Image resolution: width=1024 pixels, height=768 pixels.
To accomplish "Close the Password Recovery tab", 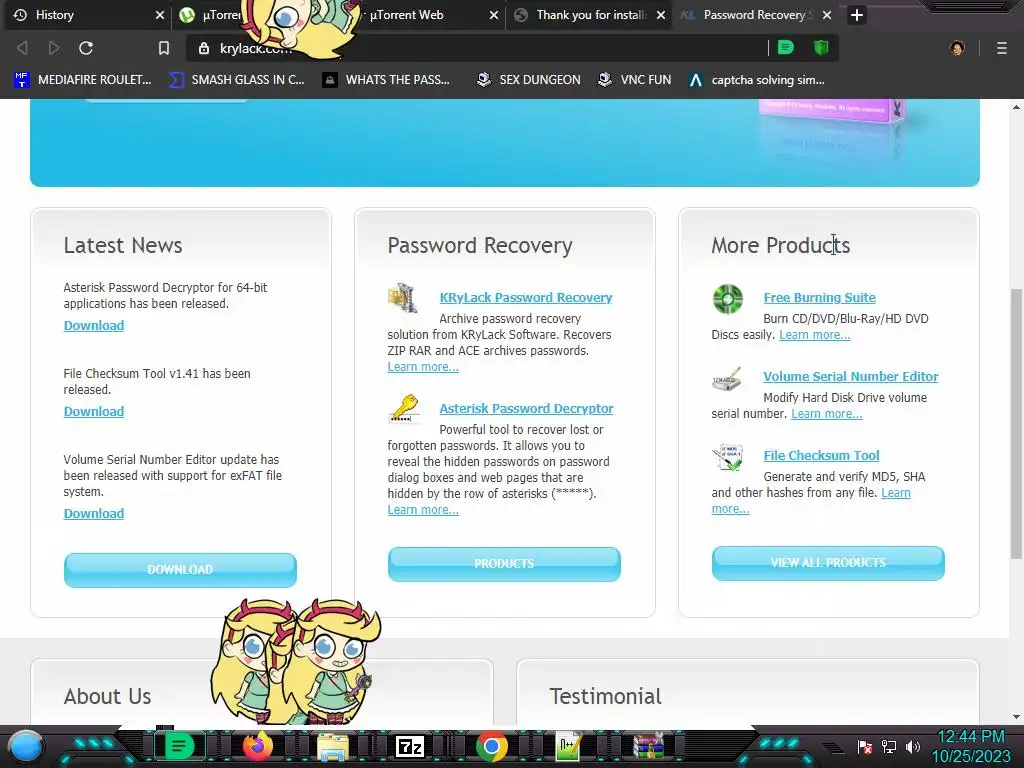I will click(x=827, y=15).
